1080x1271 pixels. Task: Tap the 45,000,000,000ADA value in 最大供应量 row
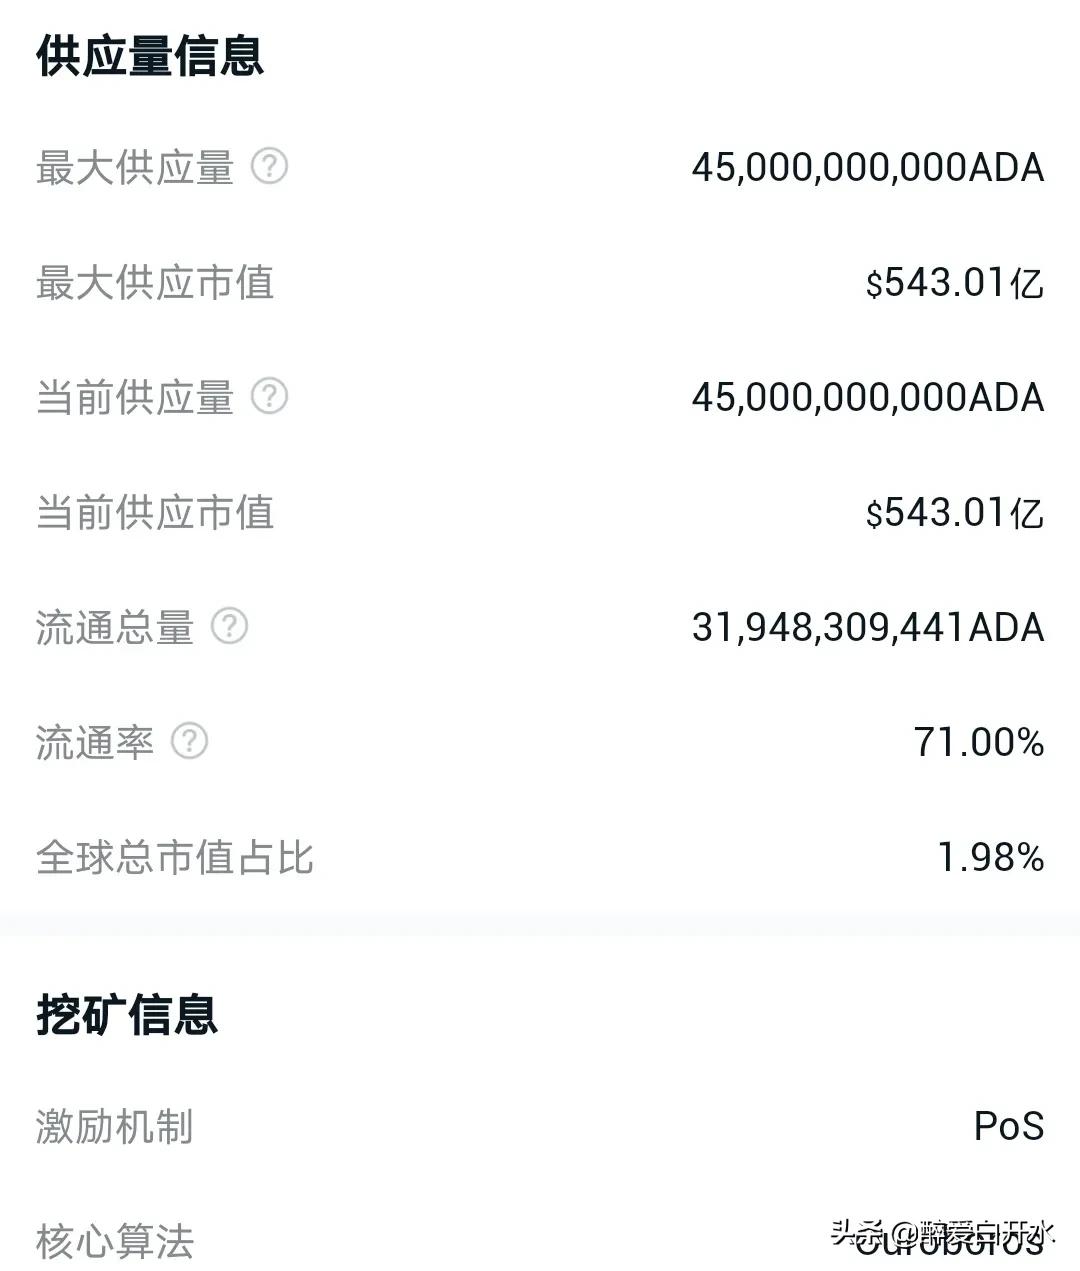point(868,167)
